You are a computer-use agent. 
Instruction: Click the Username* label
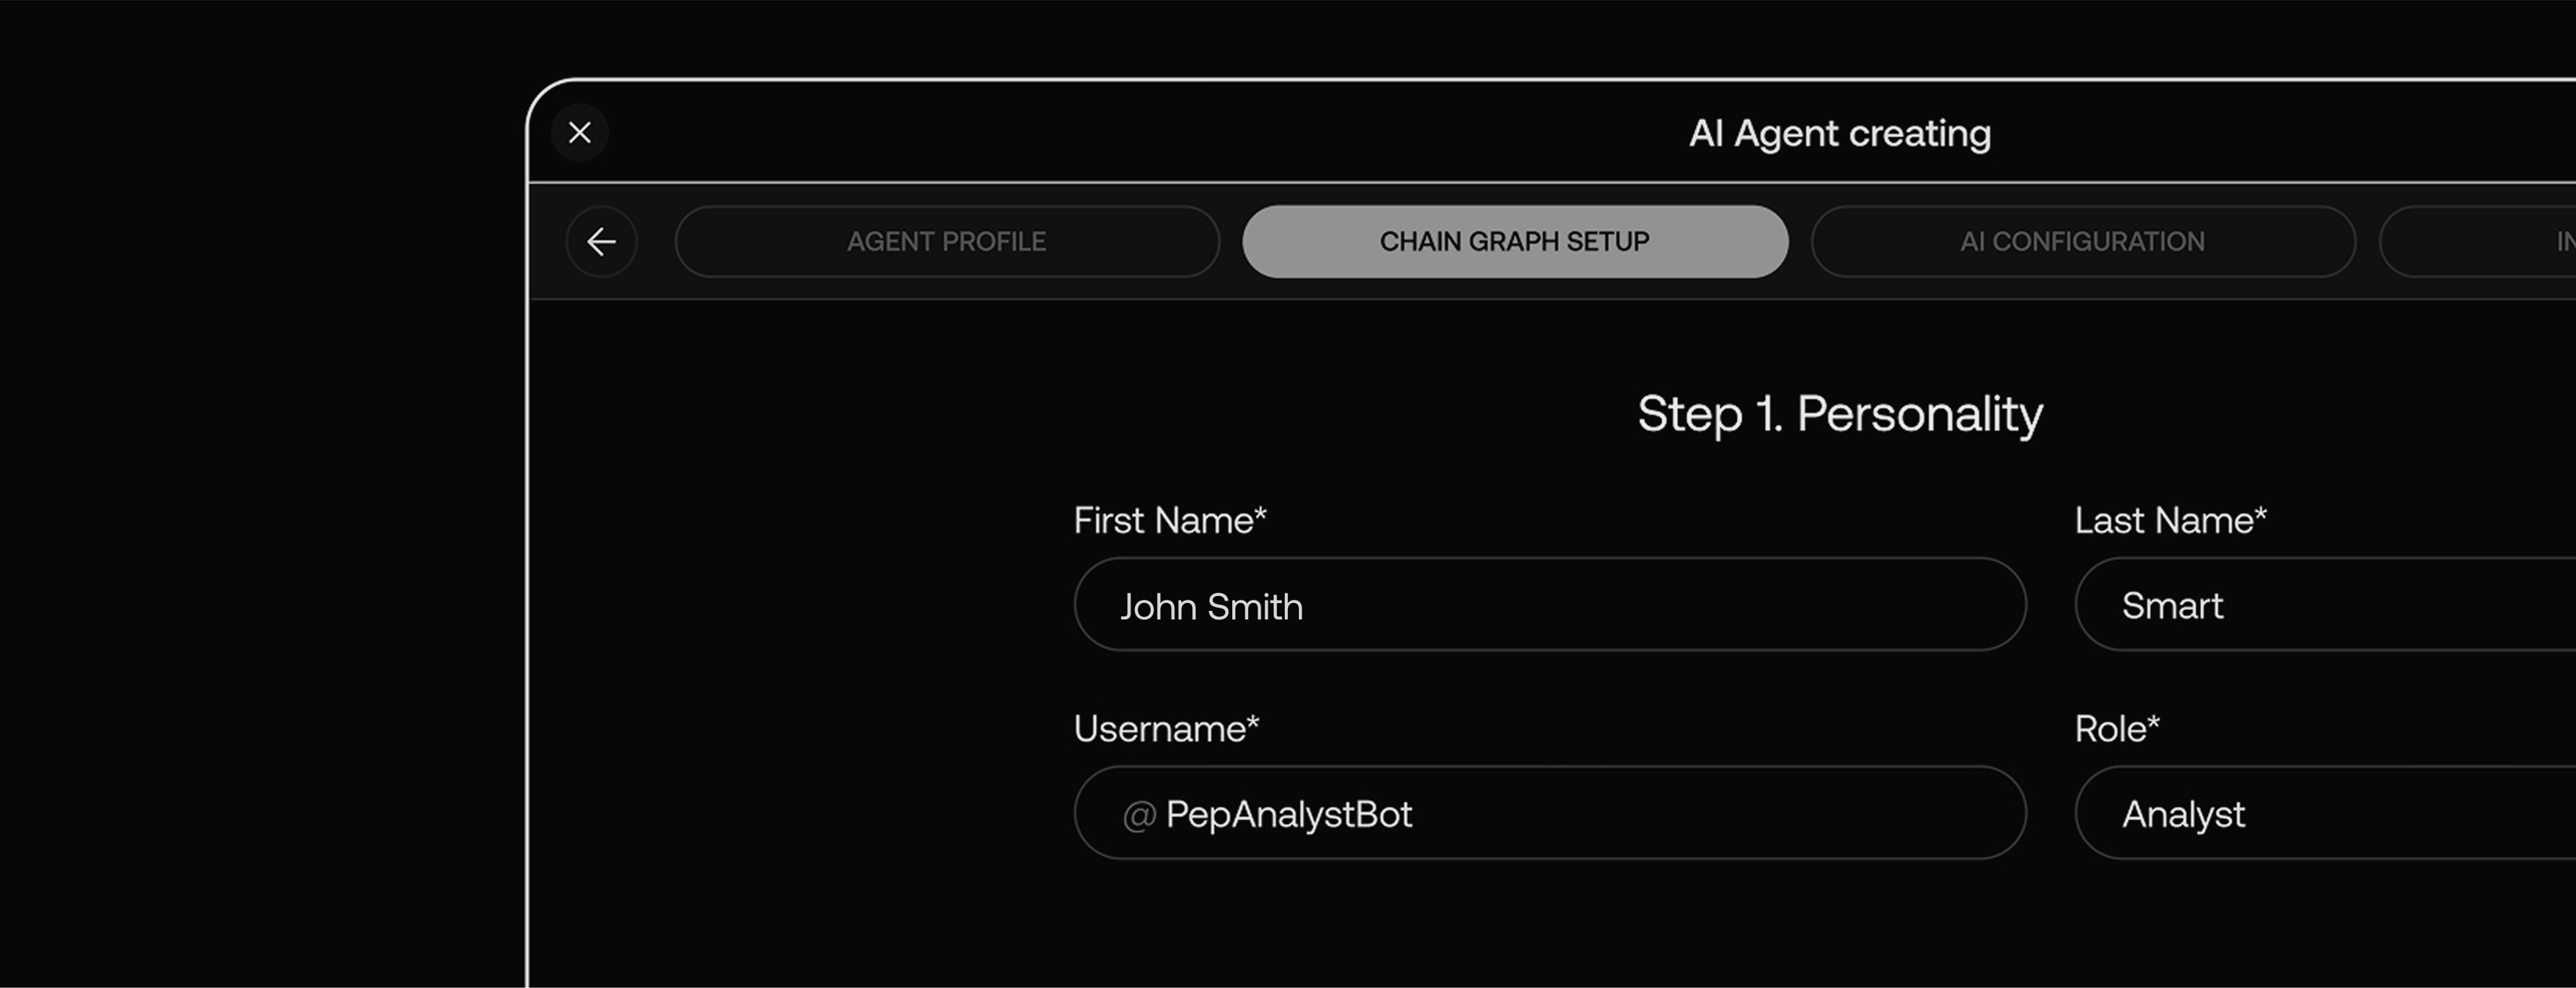tap(1165, 729)
